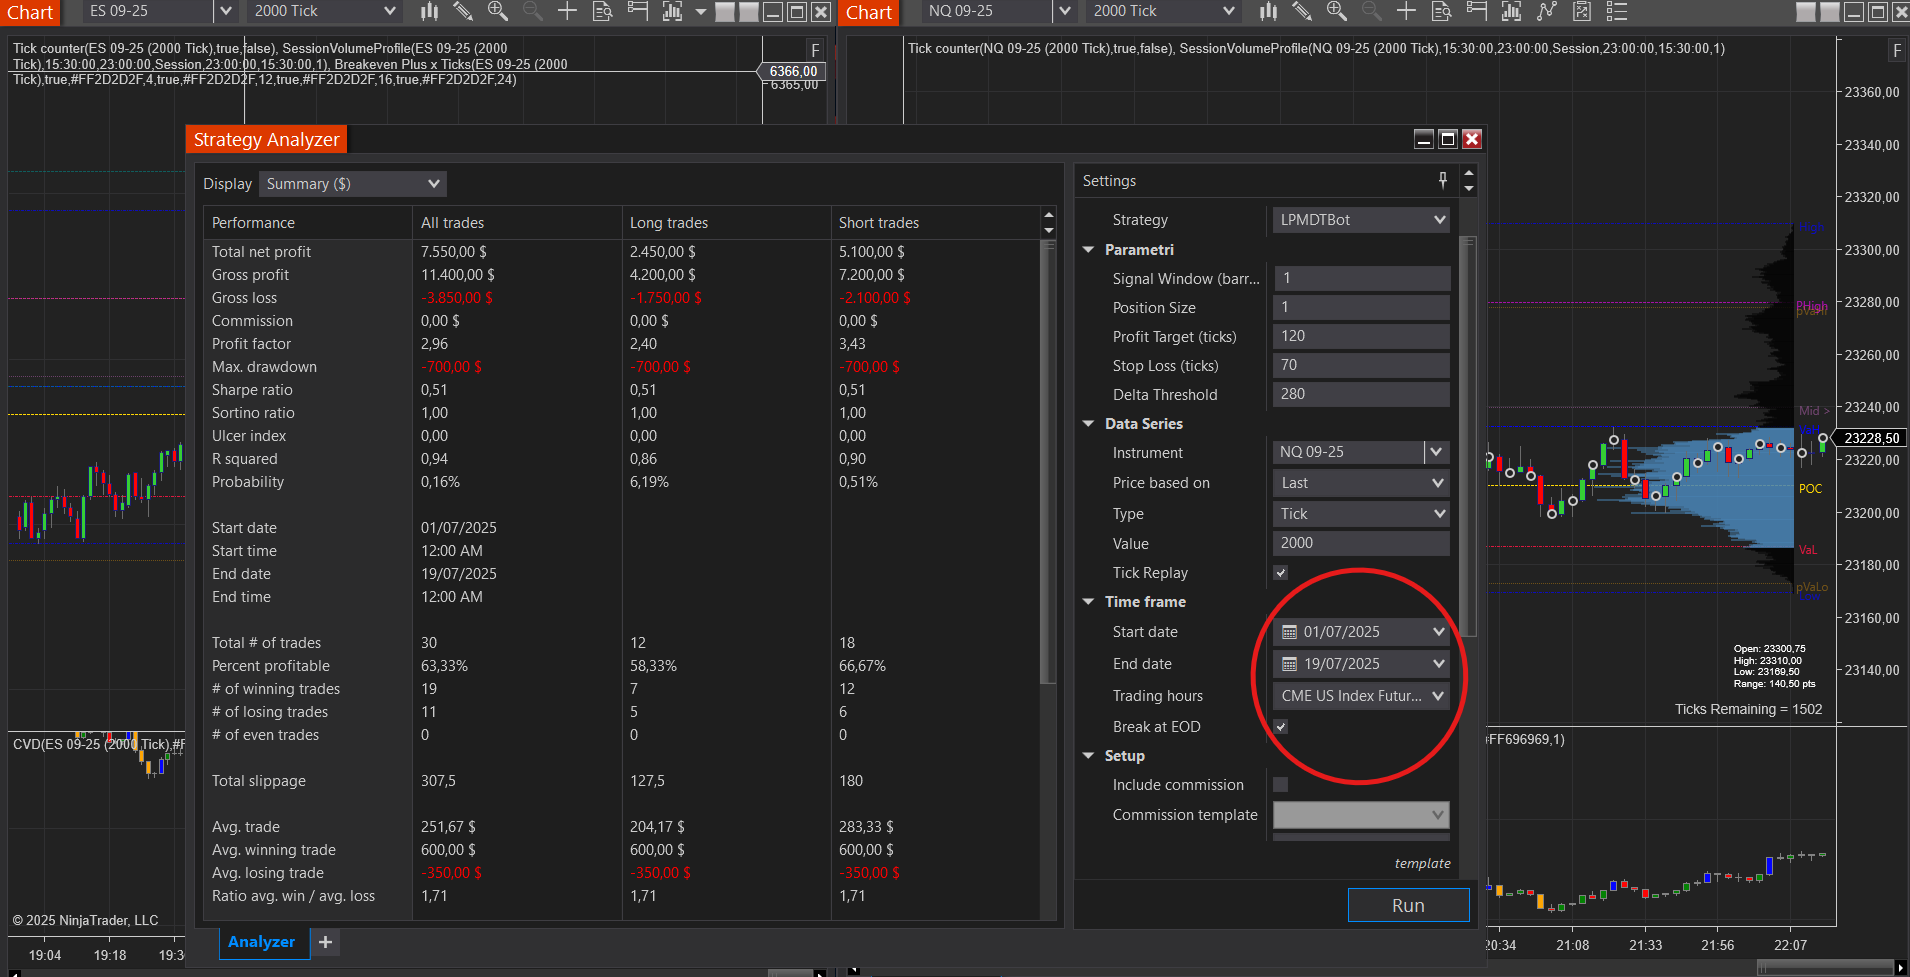The width and height of the screenshot is (1910, 977).
Task: Collapse the Setup section
Action: click(x=1089, y=756)
